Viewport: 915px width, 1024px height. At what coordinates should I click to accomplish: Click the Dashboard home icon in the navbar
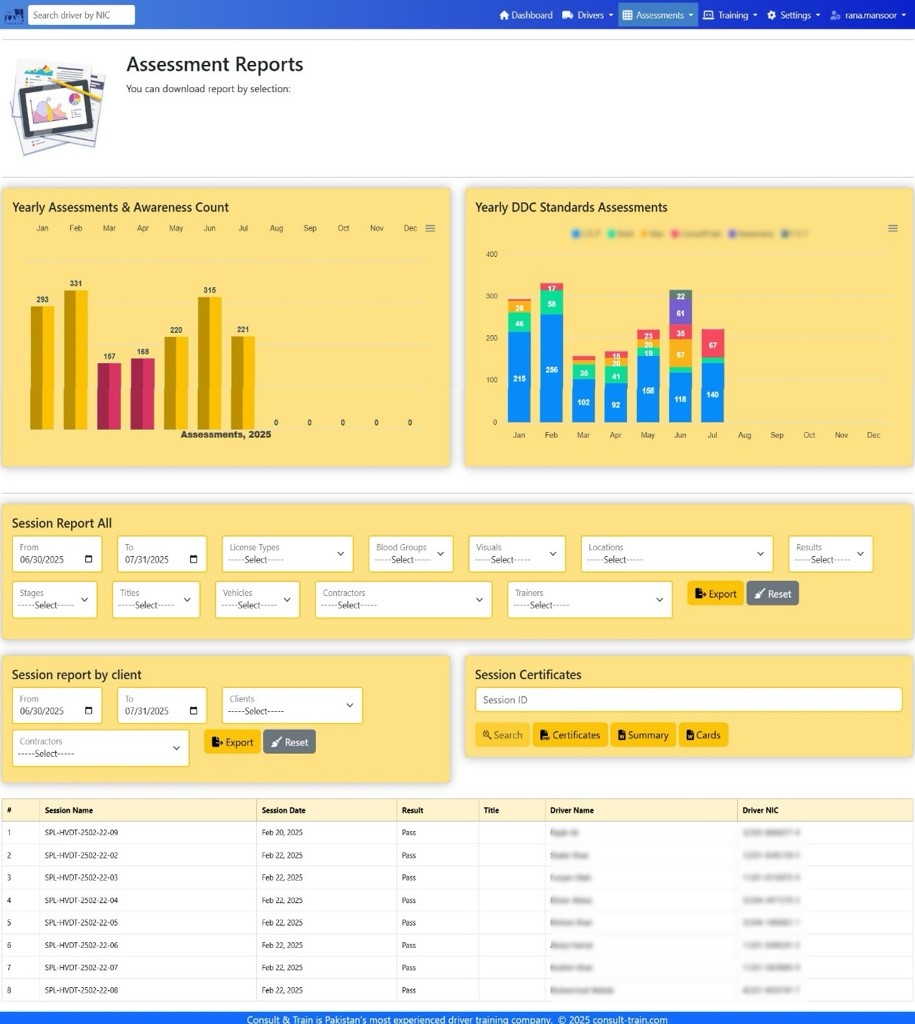click(505, 15)
